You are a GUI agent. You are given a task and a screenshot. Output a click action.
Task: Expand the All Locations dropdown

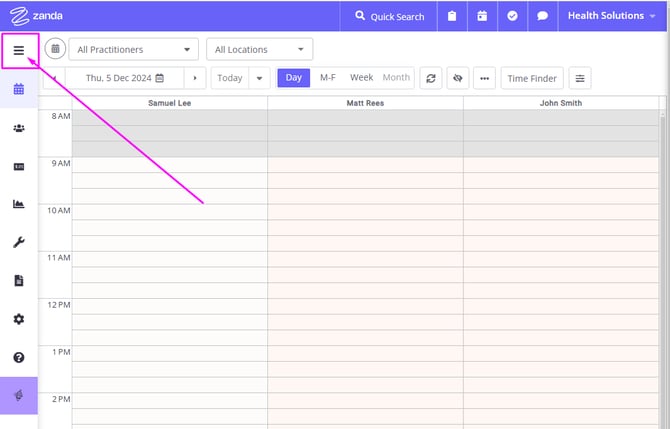(259, 49)
